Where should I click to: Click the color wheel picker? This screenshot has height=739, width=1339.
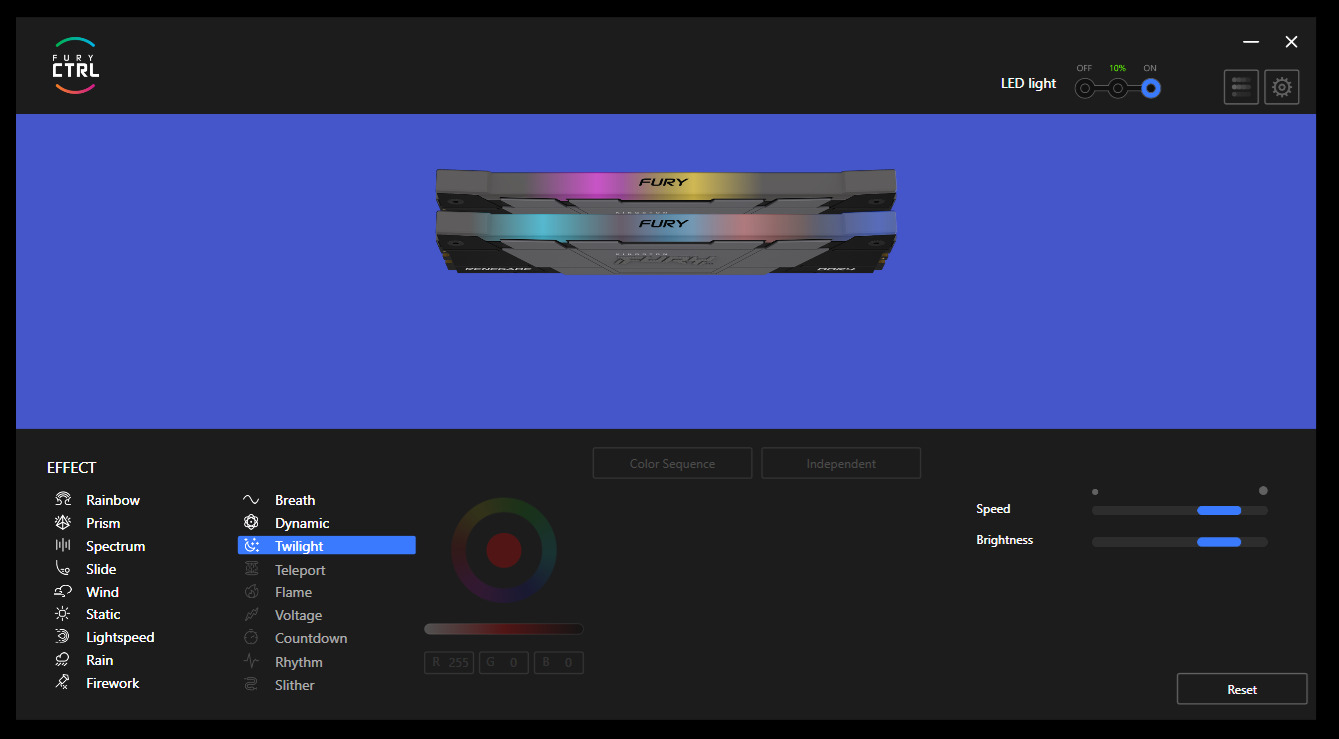coord(504,549)
